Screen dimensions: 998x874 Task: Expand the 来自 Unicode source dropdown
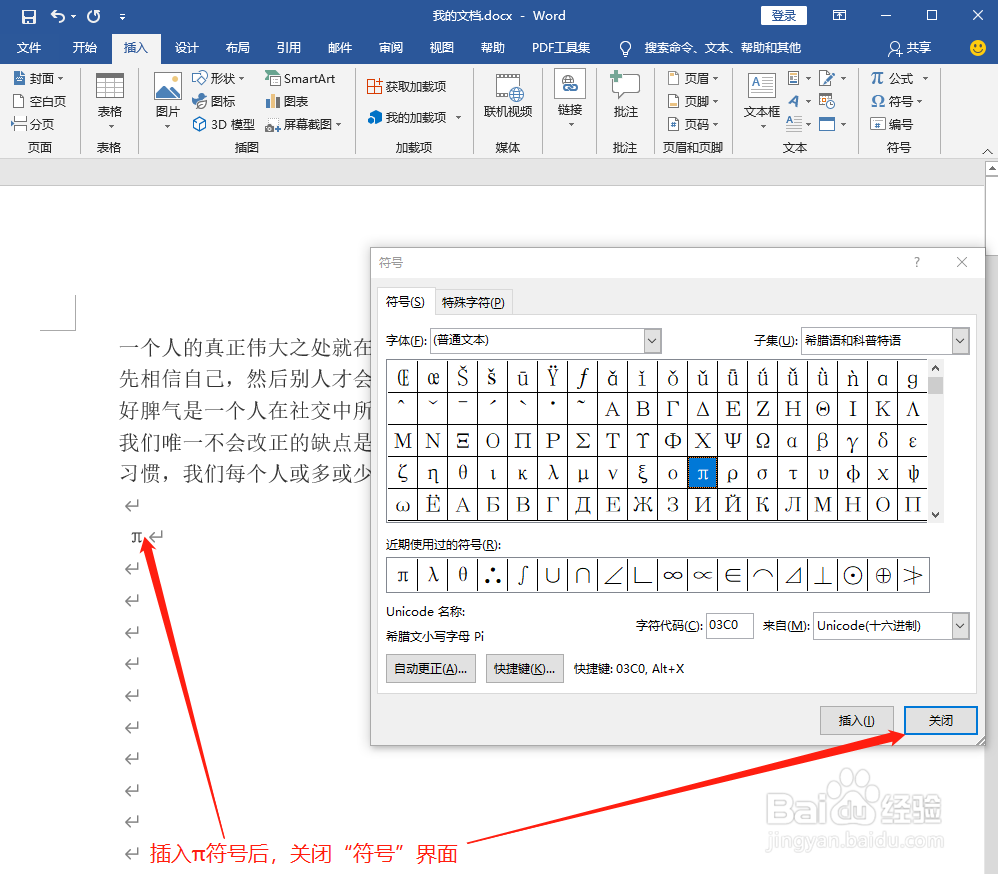click(960, 626)
